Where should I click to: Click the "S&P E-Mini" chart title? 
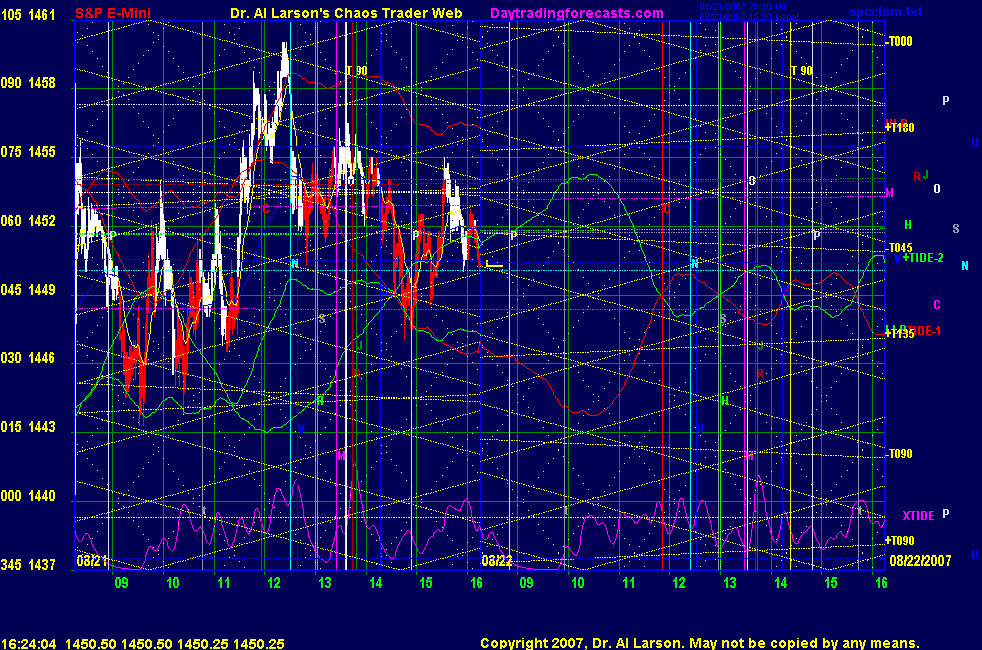[x=113, y=13]
